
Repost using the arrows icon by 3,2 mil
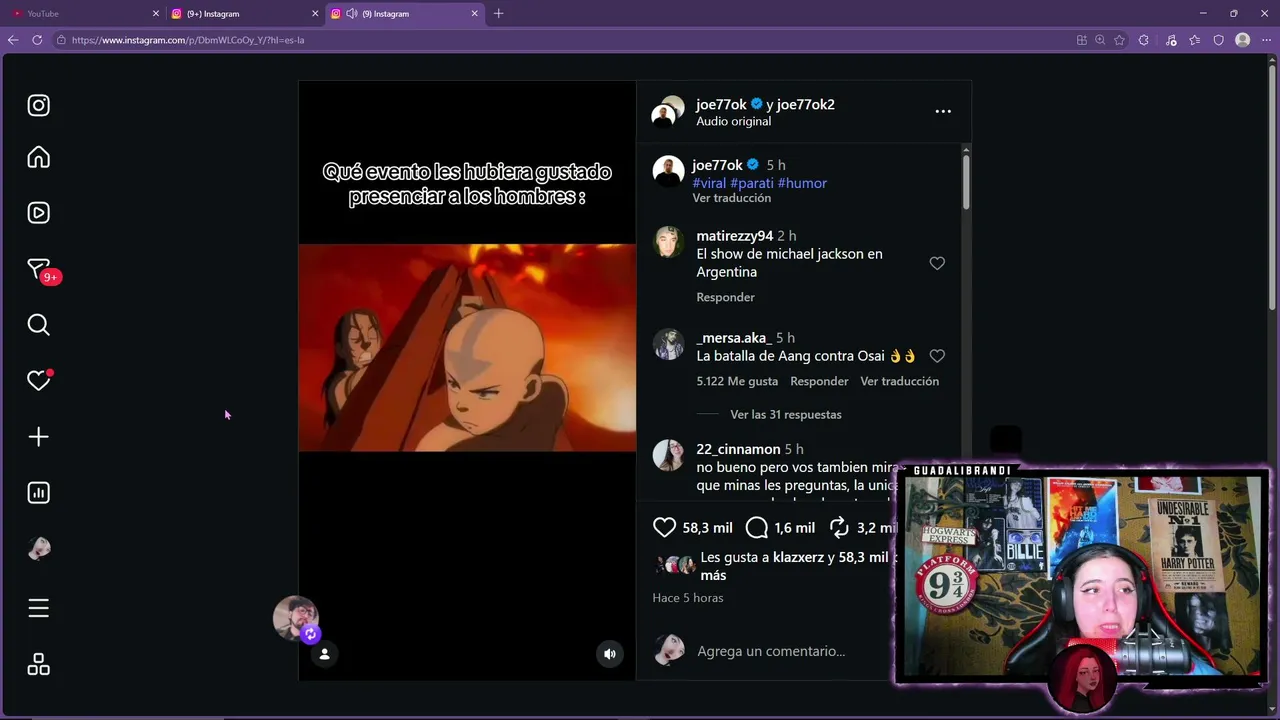839,527
